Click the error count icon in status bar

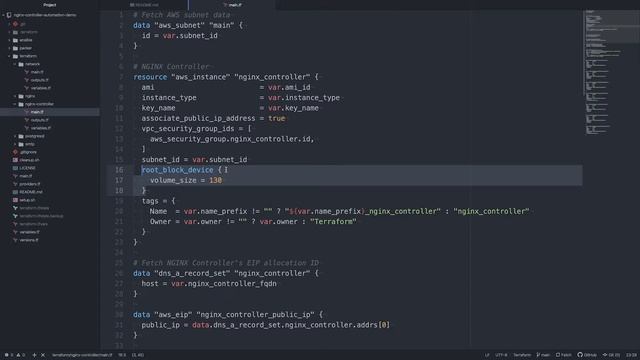pyautogui.click(x=7, y=355)
